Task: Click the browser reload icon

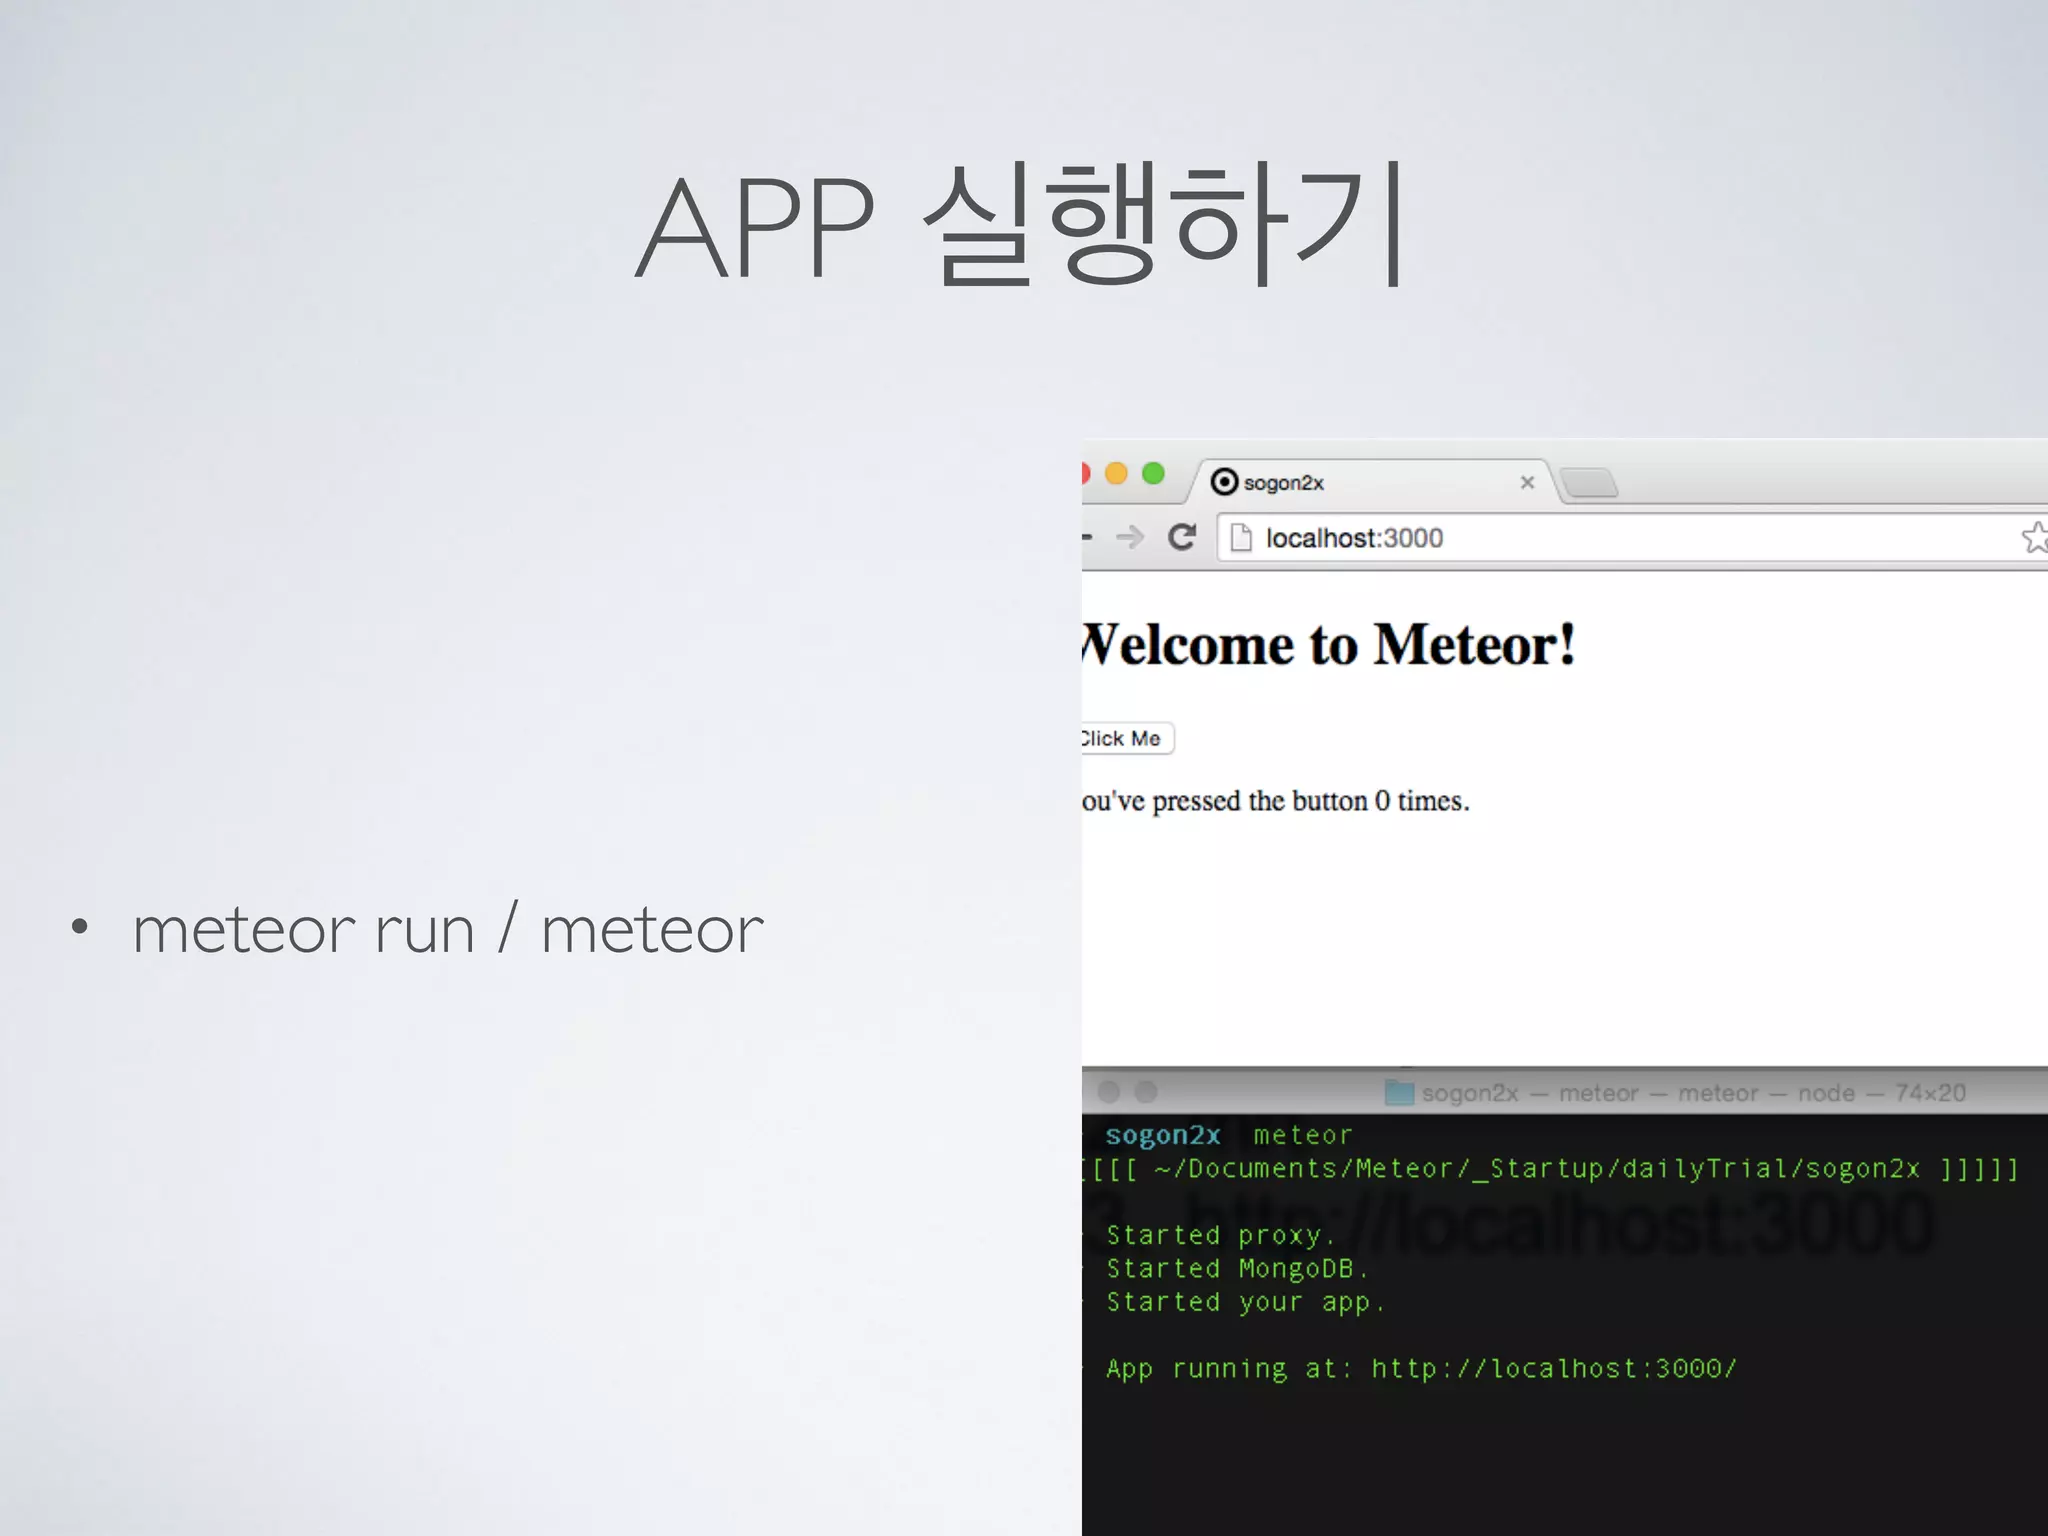Action: tap(1182, 537)
